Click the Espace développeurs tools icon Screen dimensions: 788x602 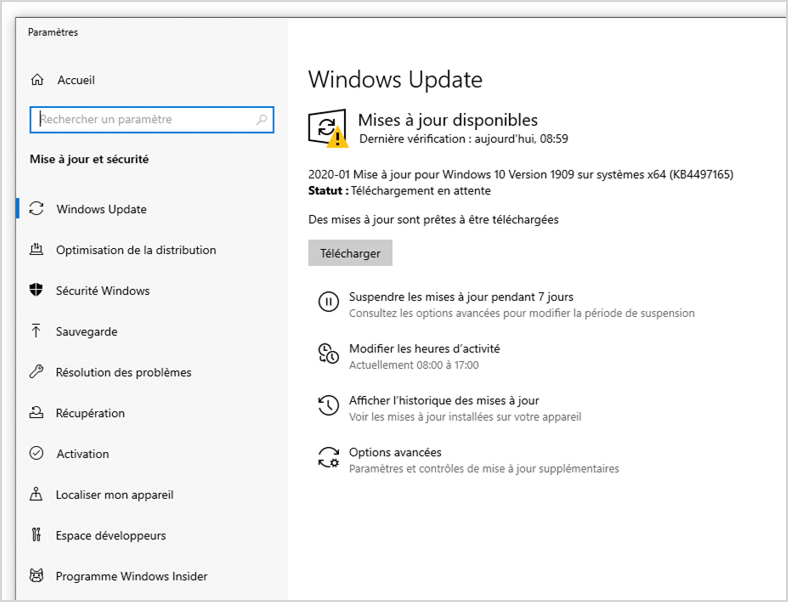(36, 535)
